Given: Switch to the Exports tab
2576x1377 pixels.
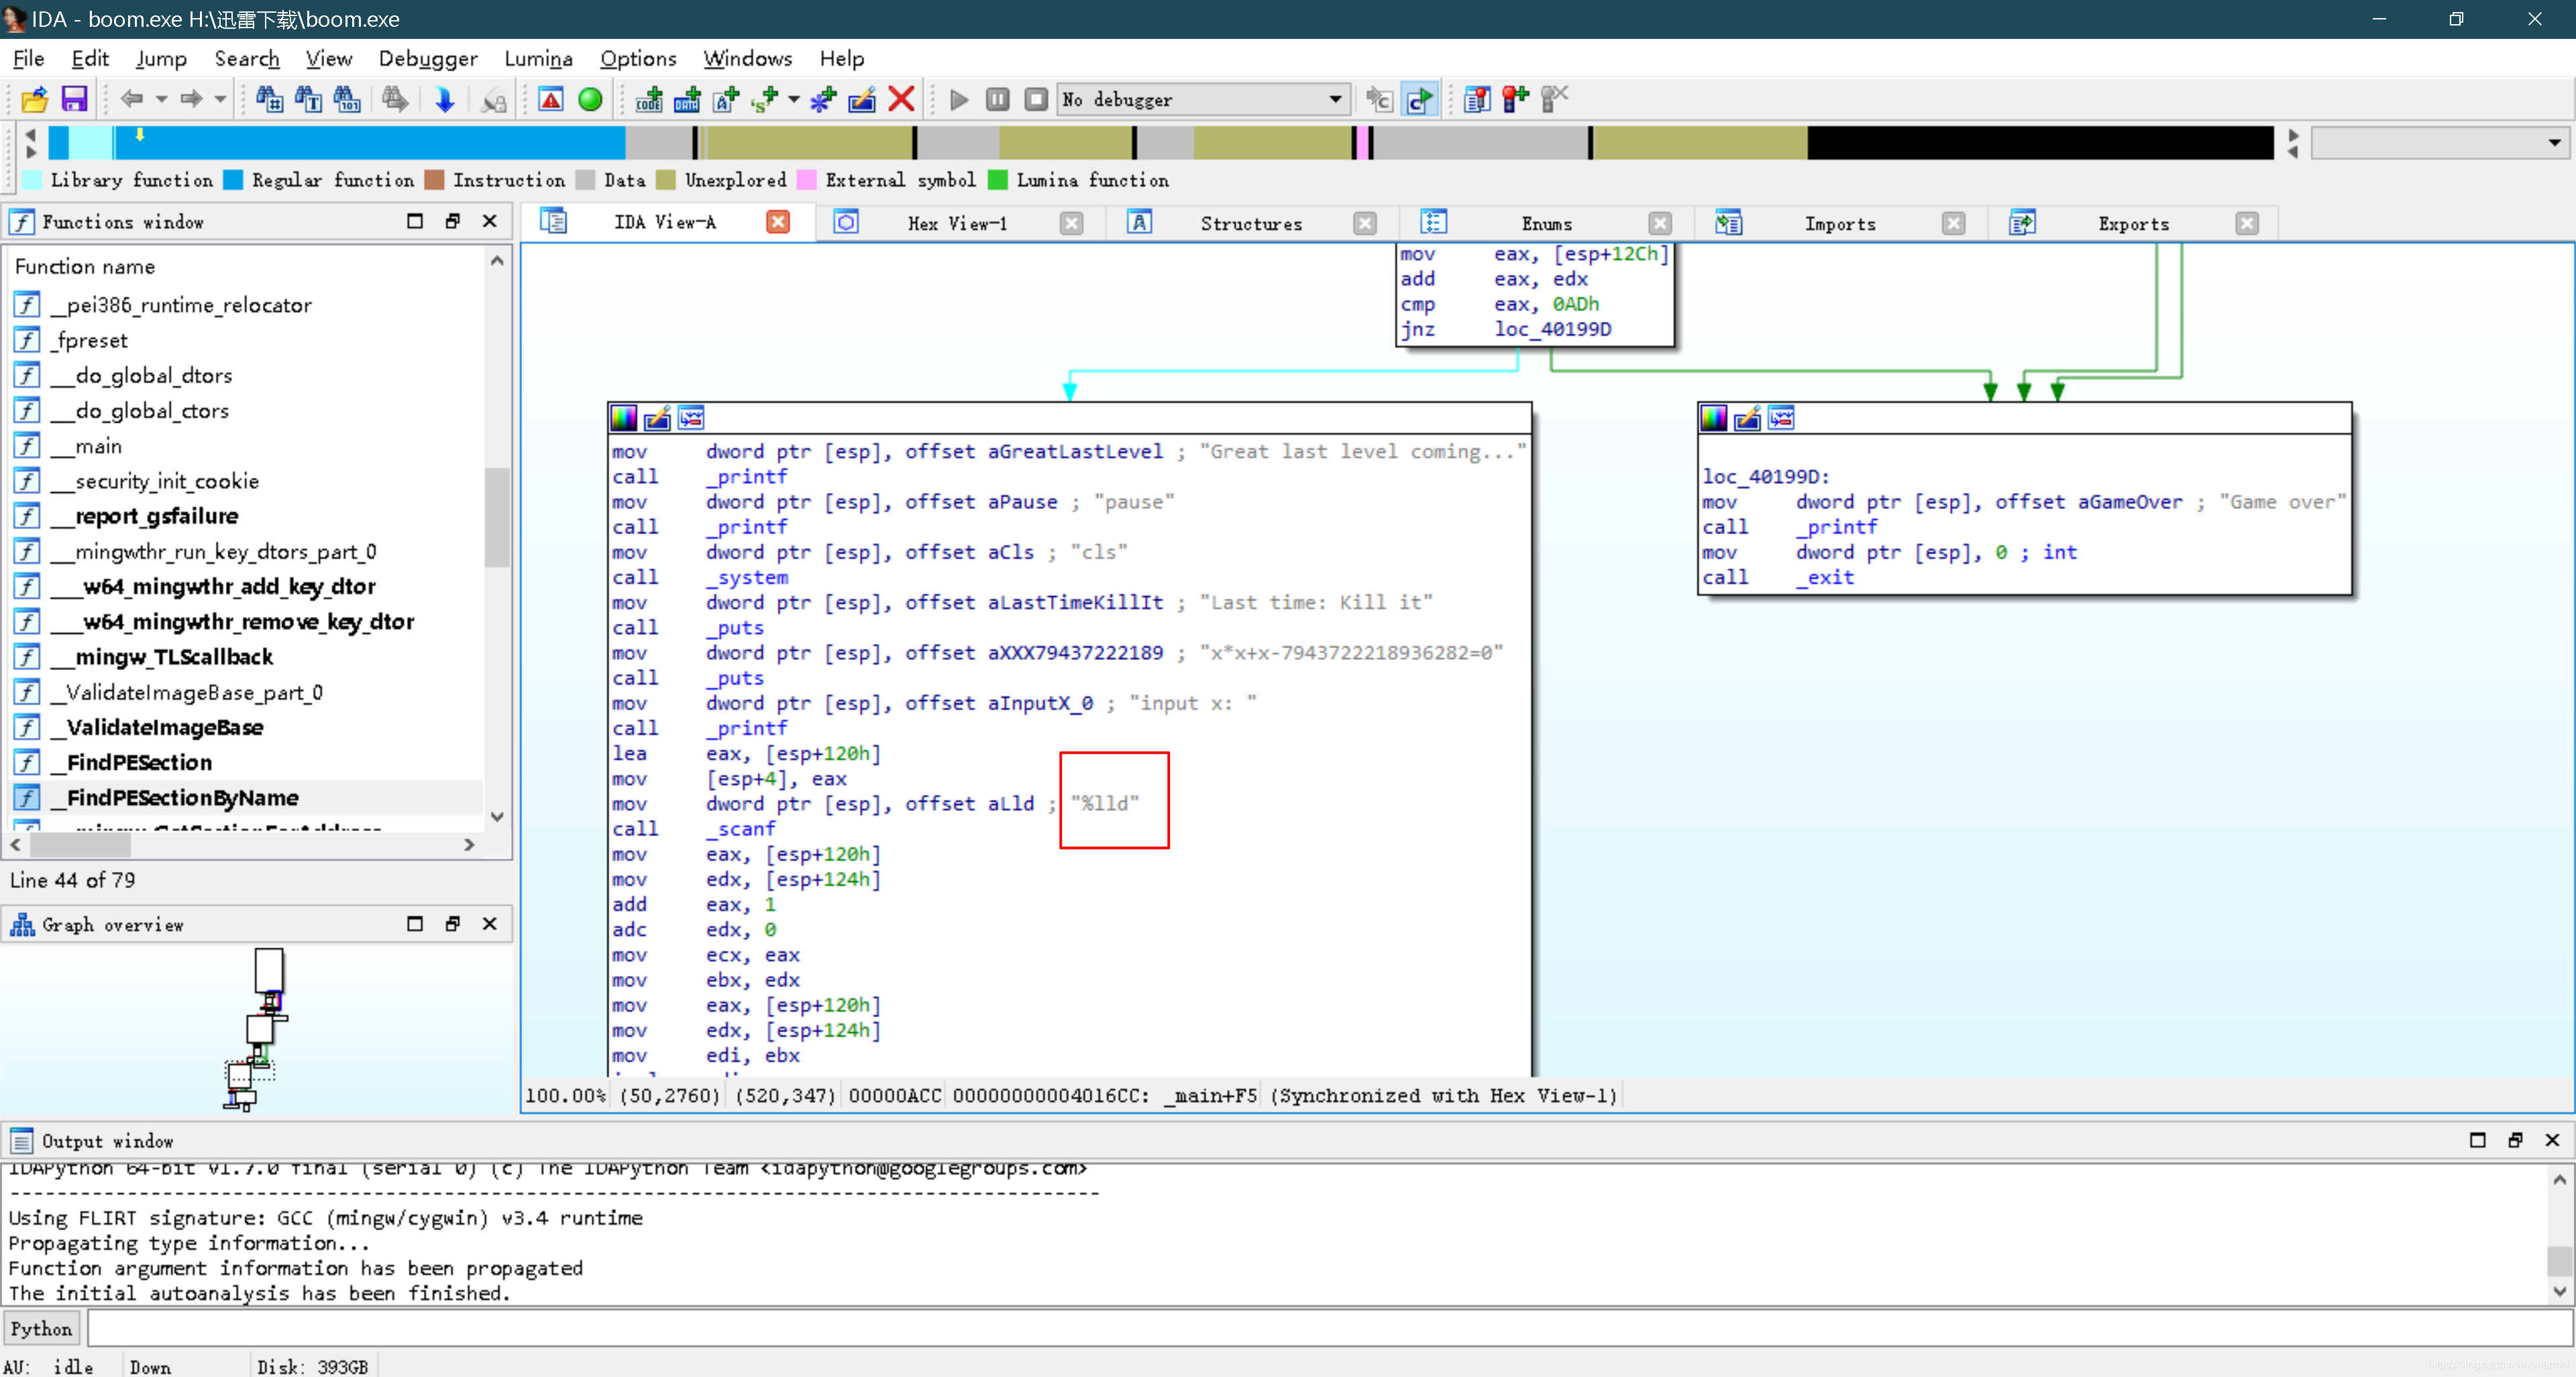Looking at the screenshot, I should [x=2133, y=223].
